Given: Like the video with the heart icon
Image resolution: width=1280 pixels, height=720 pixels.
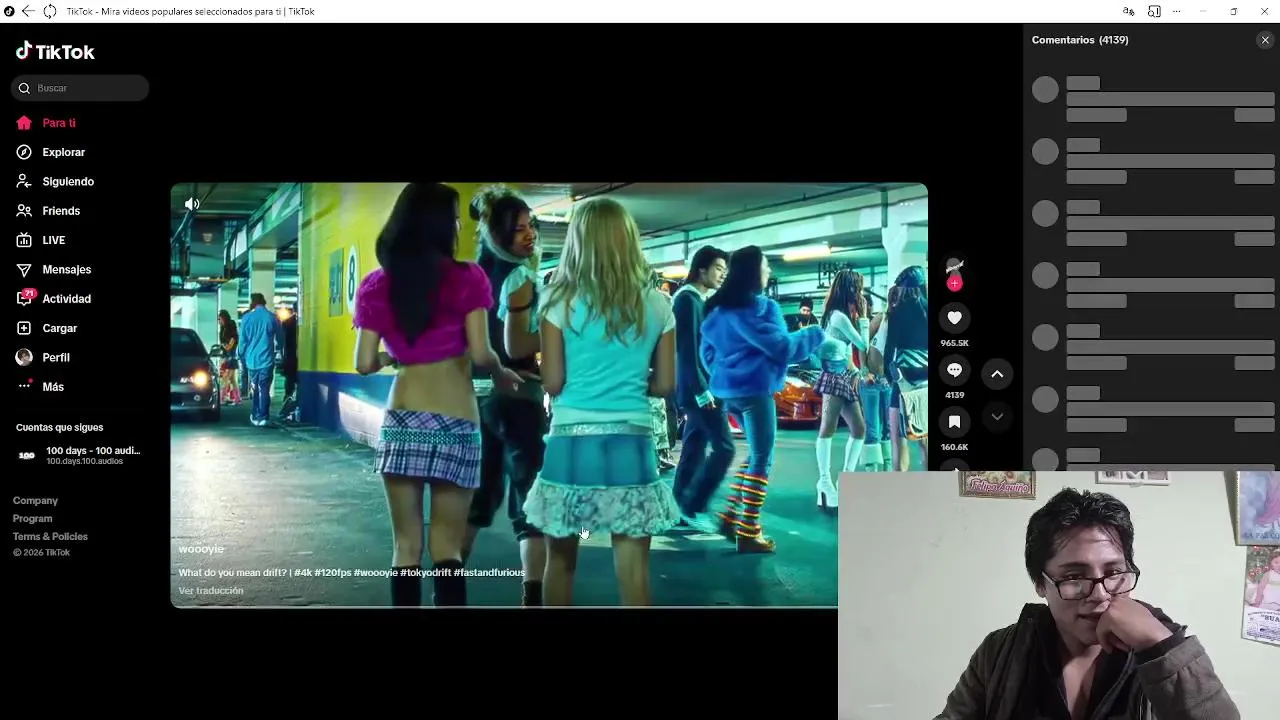Looking at the screenshot, I should [954, 318].
